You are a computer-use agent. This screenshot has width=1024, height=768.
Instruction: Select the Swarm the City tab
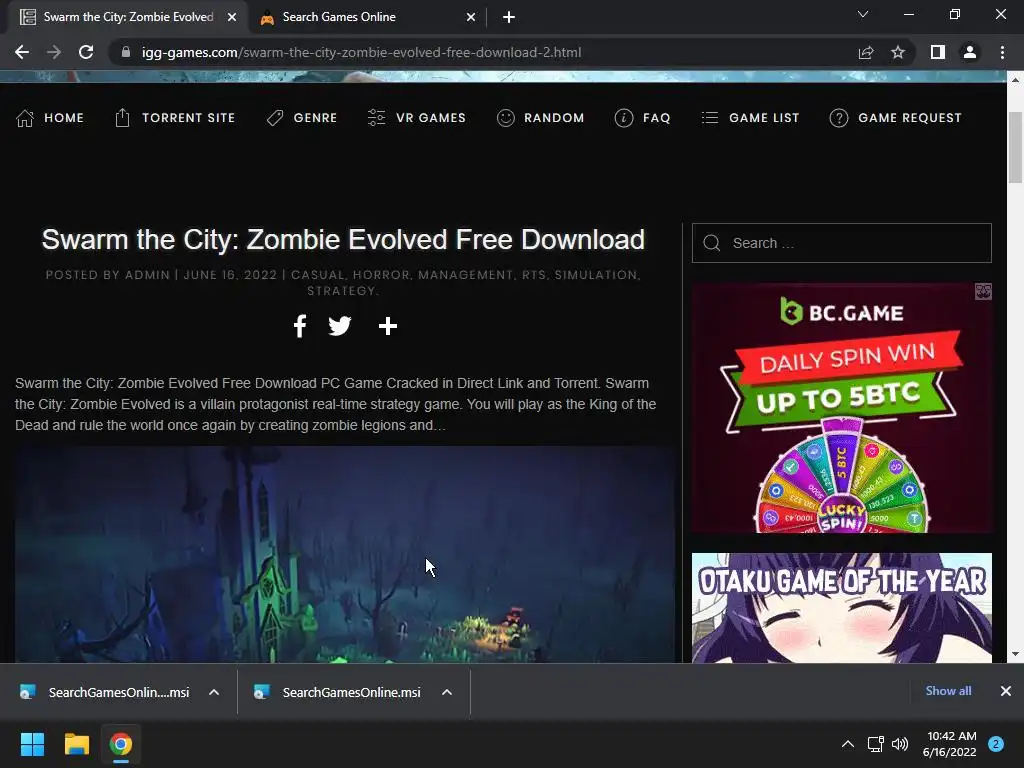coord(128,17)
